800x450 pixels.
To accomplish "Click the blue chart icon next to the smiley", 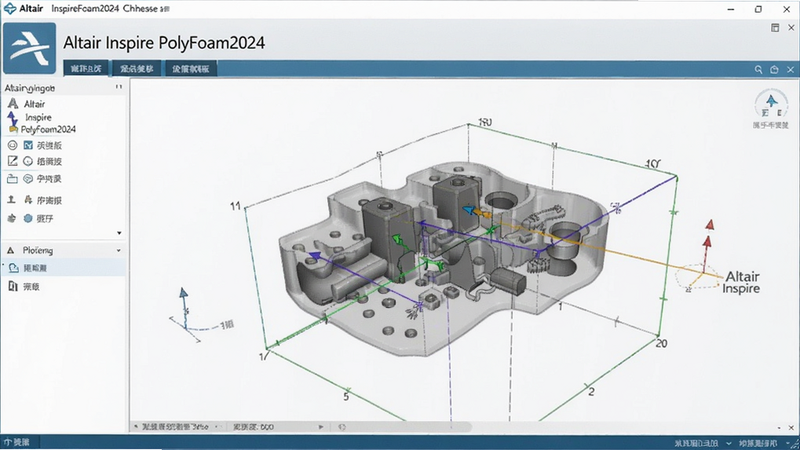I will (28, 145).
